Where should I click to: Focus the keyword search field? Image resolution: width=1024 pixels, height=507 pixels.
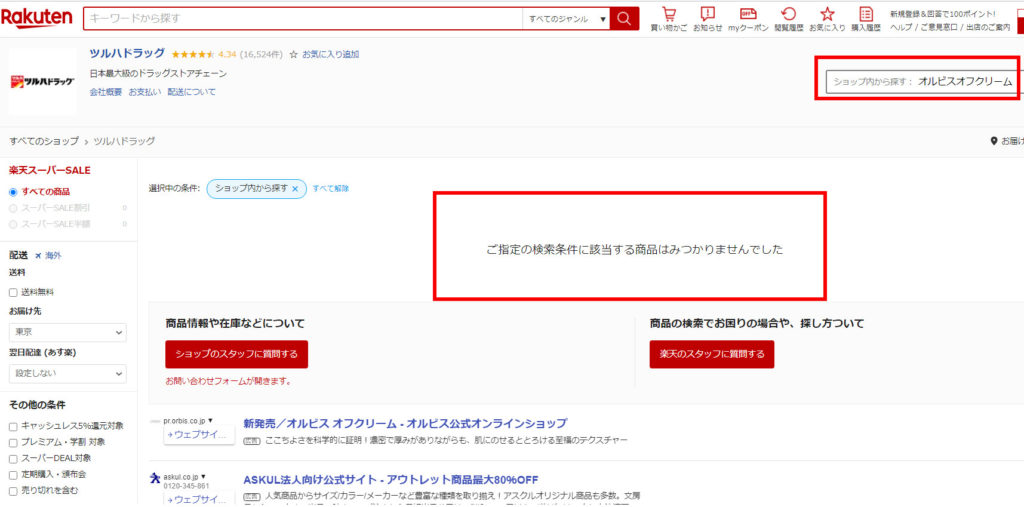tap(303, 19)
